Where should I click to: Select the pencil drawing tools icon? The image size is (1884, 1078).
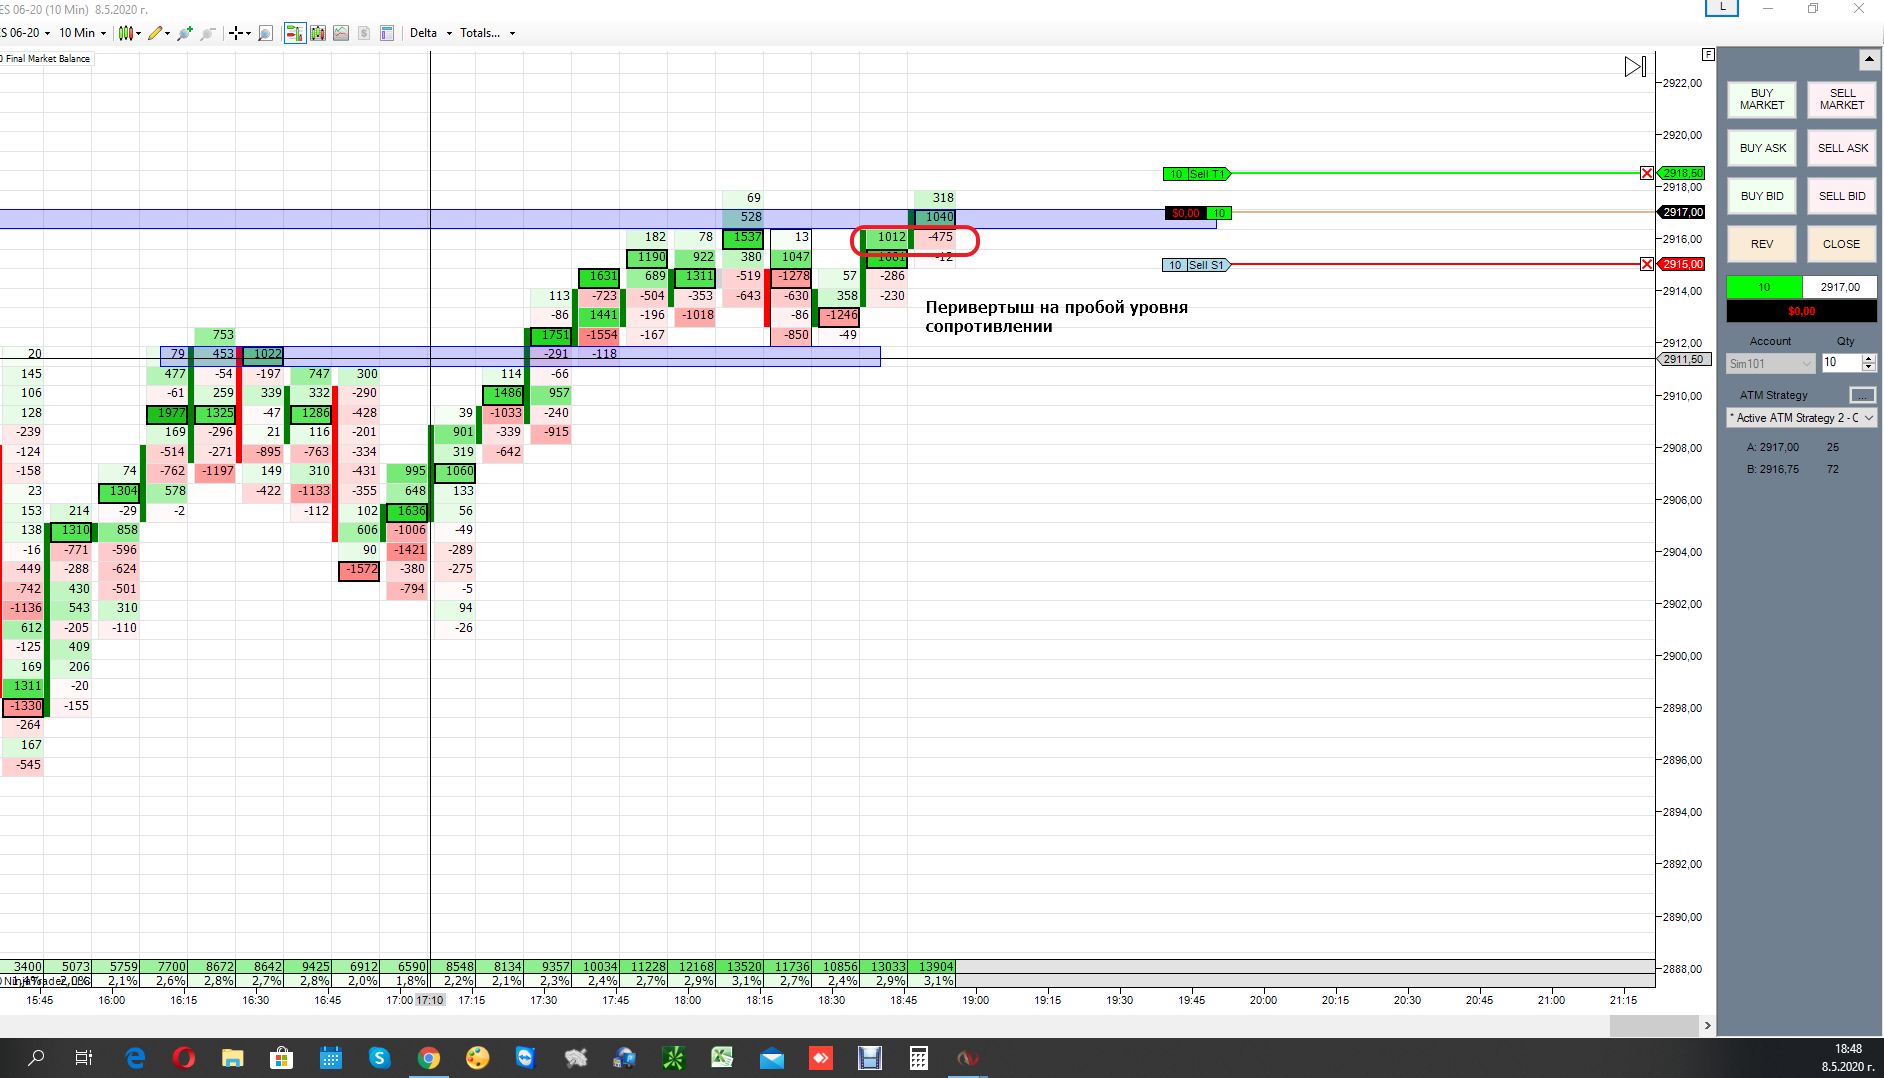pyautogui.click(x=154, y=33)
